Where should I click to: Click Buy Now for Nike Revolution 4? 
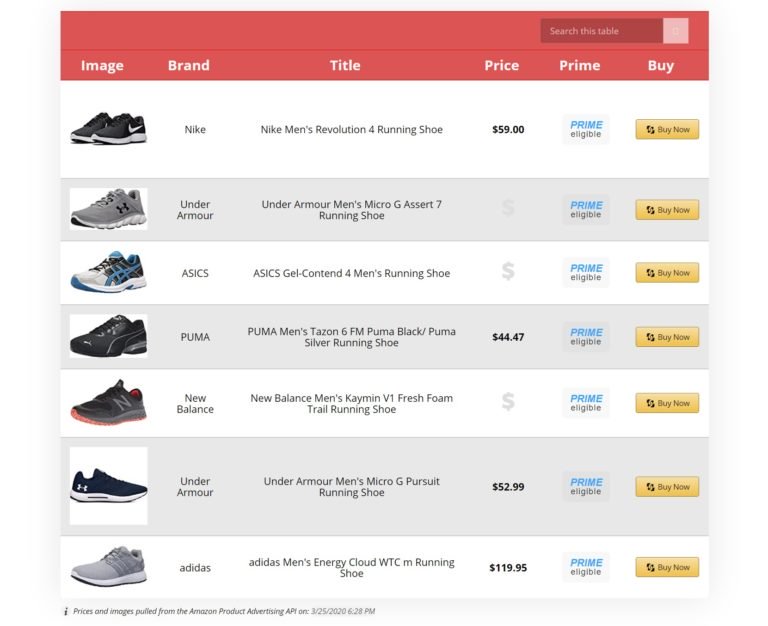coord(667,129)
